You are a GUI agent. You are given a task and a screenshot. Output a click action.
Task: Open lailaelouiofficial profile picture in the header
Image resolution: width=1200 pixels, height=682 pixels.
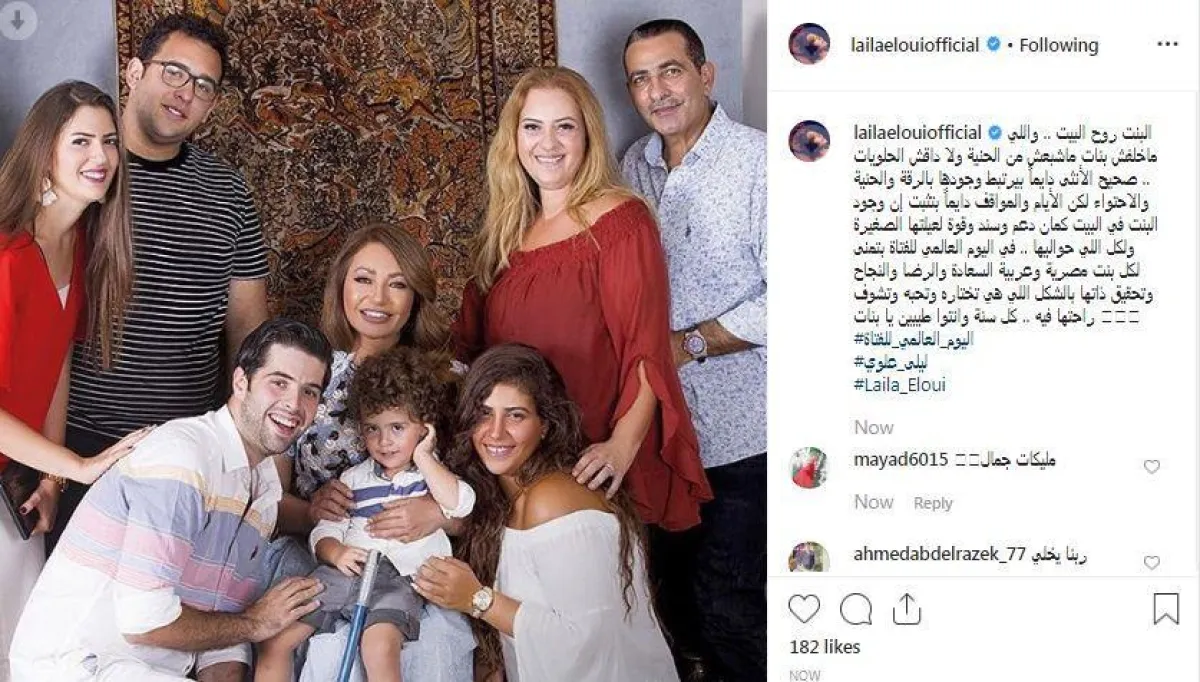[810, 44]
